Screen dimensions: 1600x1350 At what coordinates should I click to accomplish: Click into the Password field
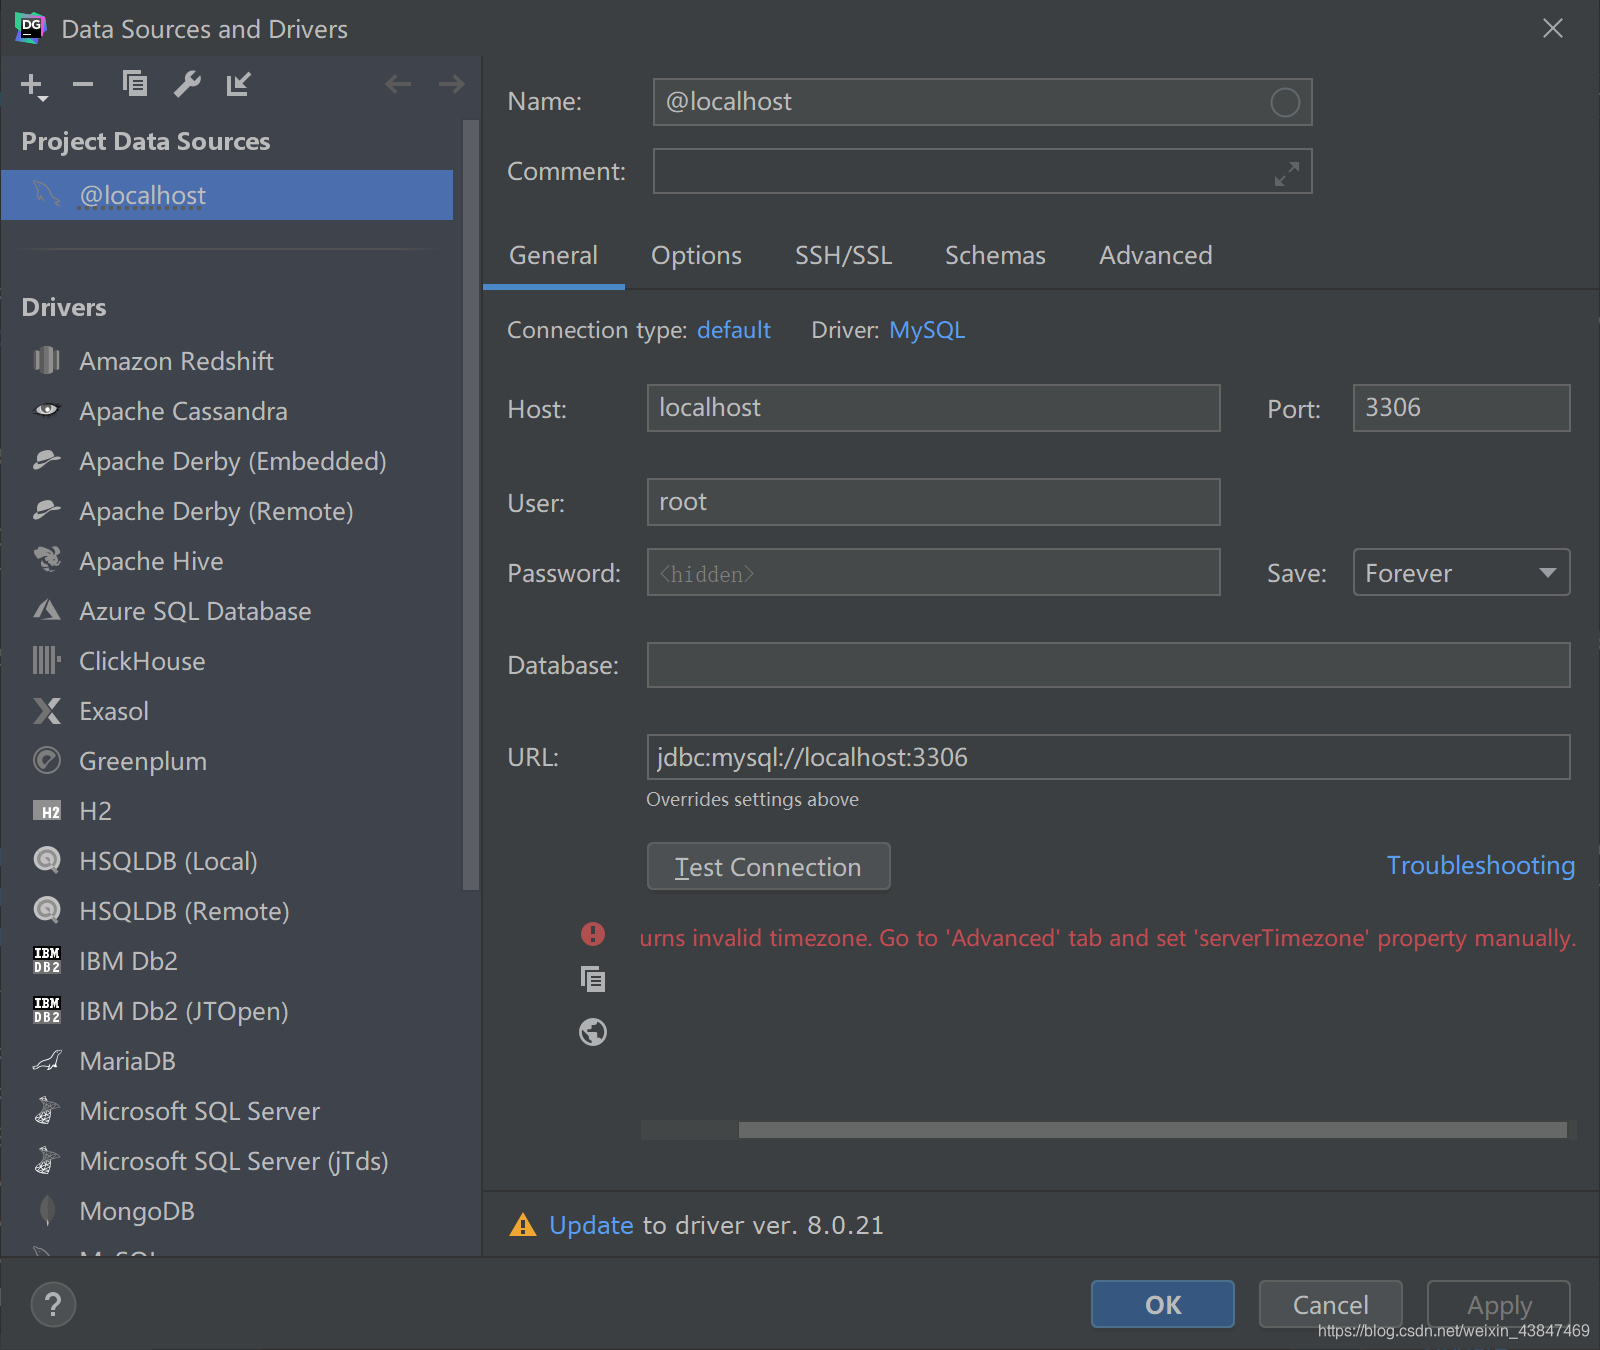(933, 572)
